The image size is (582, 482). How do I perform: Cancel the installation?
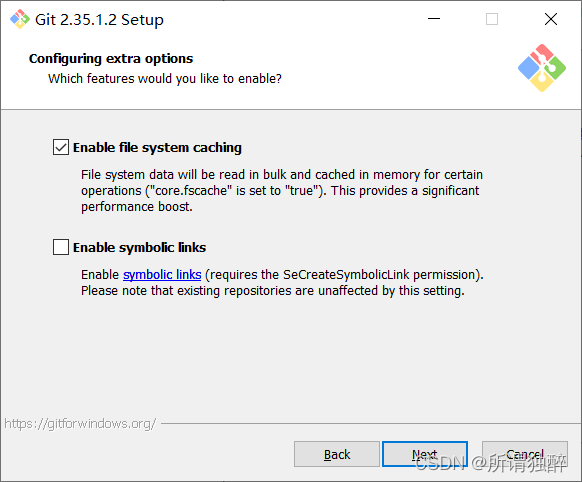pos(525,454)
